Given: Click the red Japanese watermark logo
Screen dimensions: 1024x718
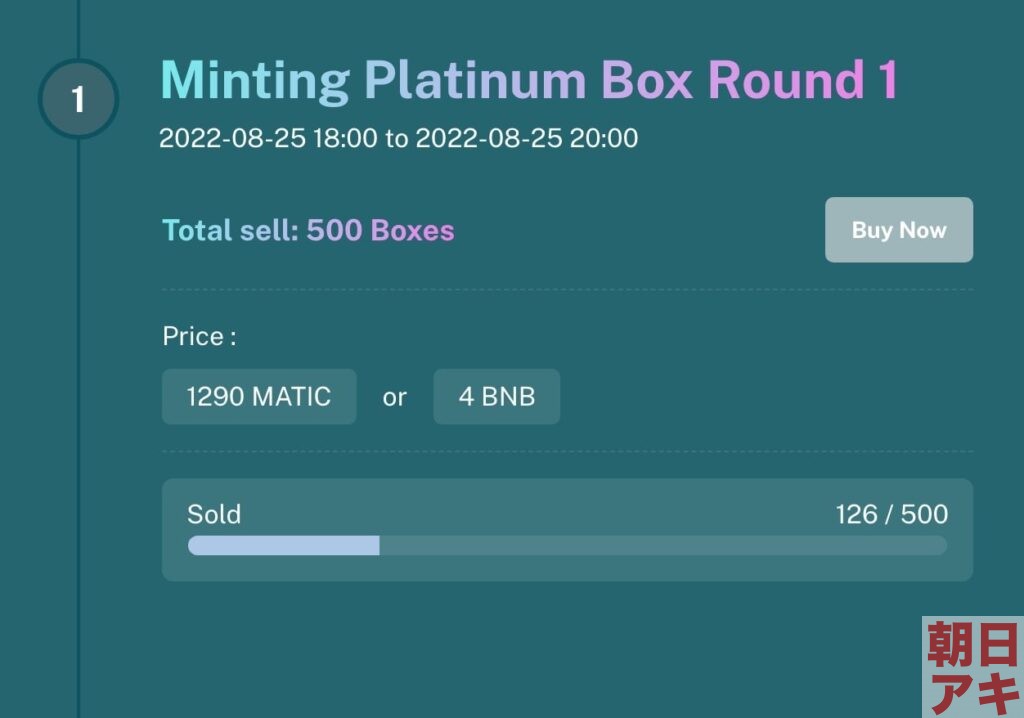Looking at the screenshot, I should tap(973, 667).
